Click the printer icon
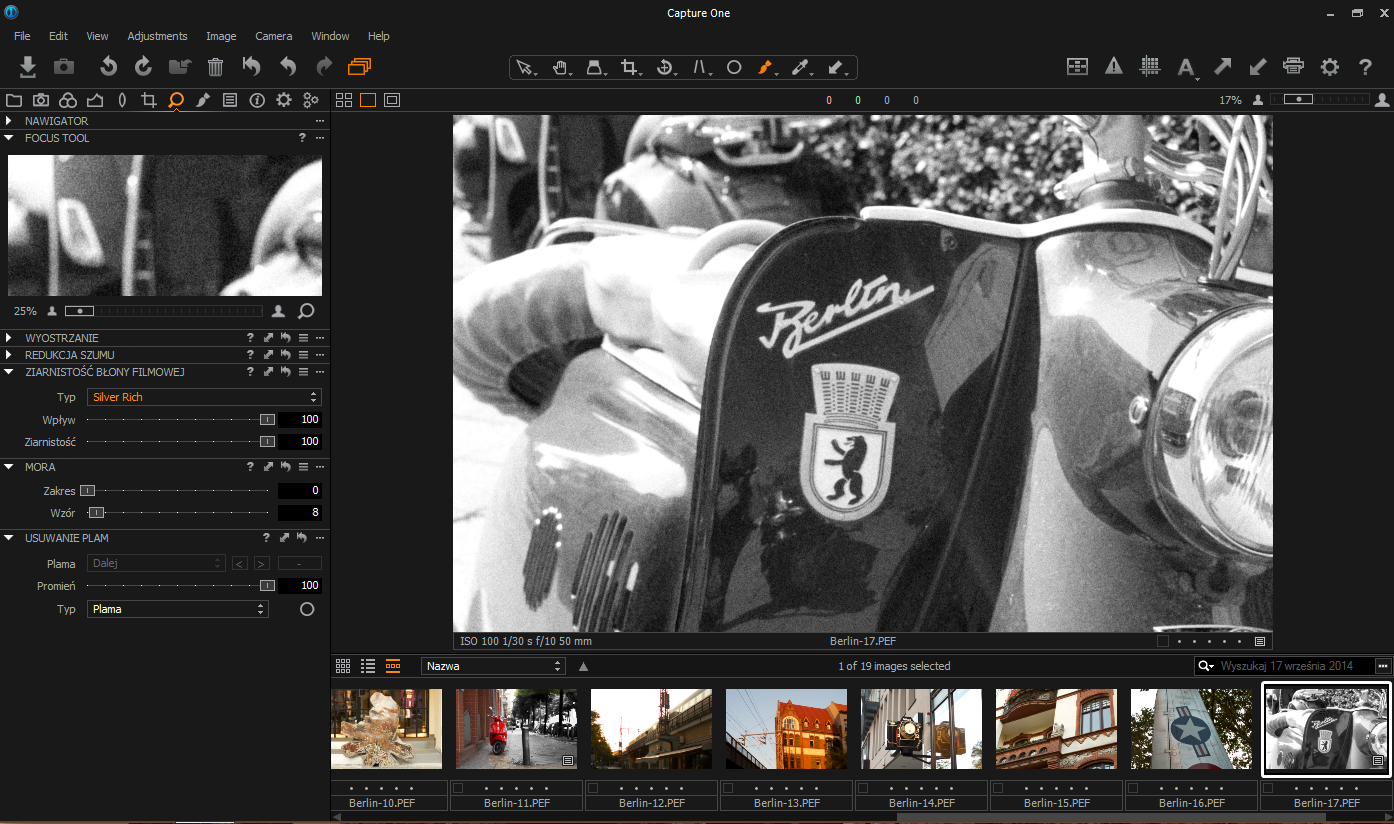 click(x=1293, y=67)
